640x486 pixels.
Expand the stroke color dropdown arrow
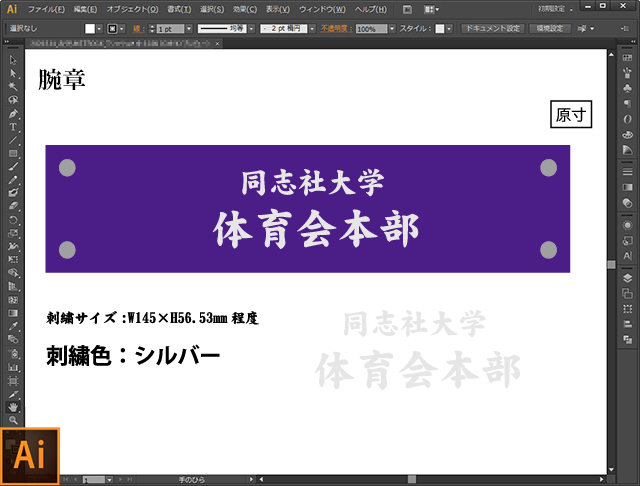(x=122, y=29)
